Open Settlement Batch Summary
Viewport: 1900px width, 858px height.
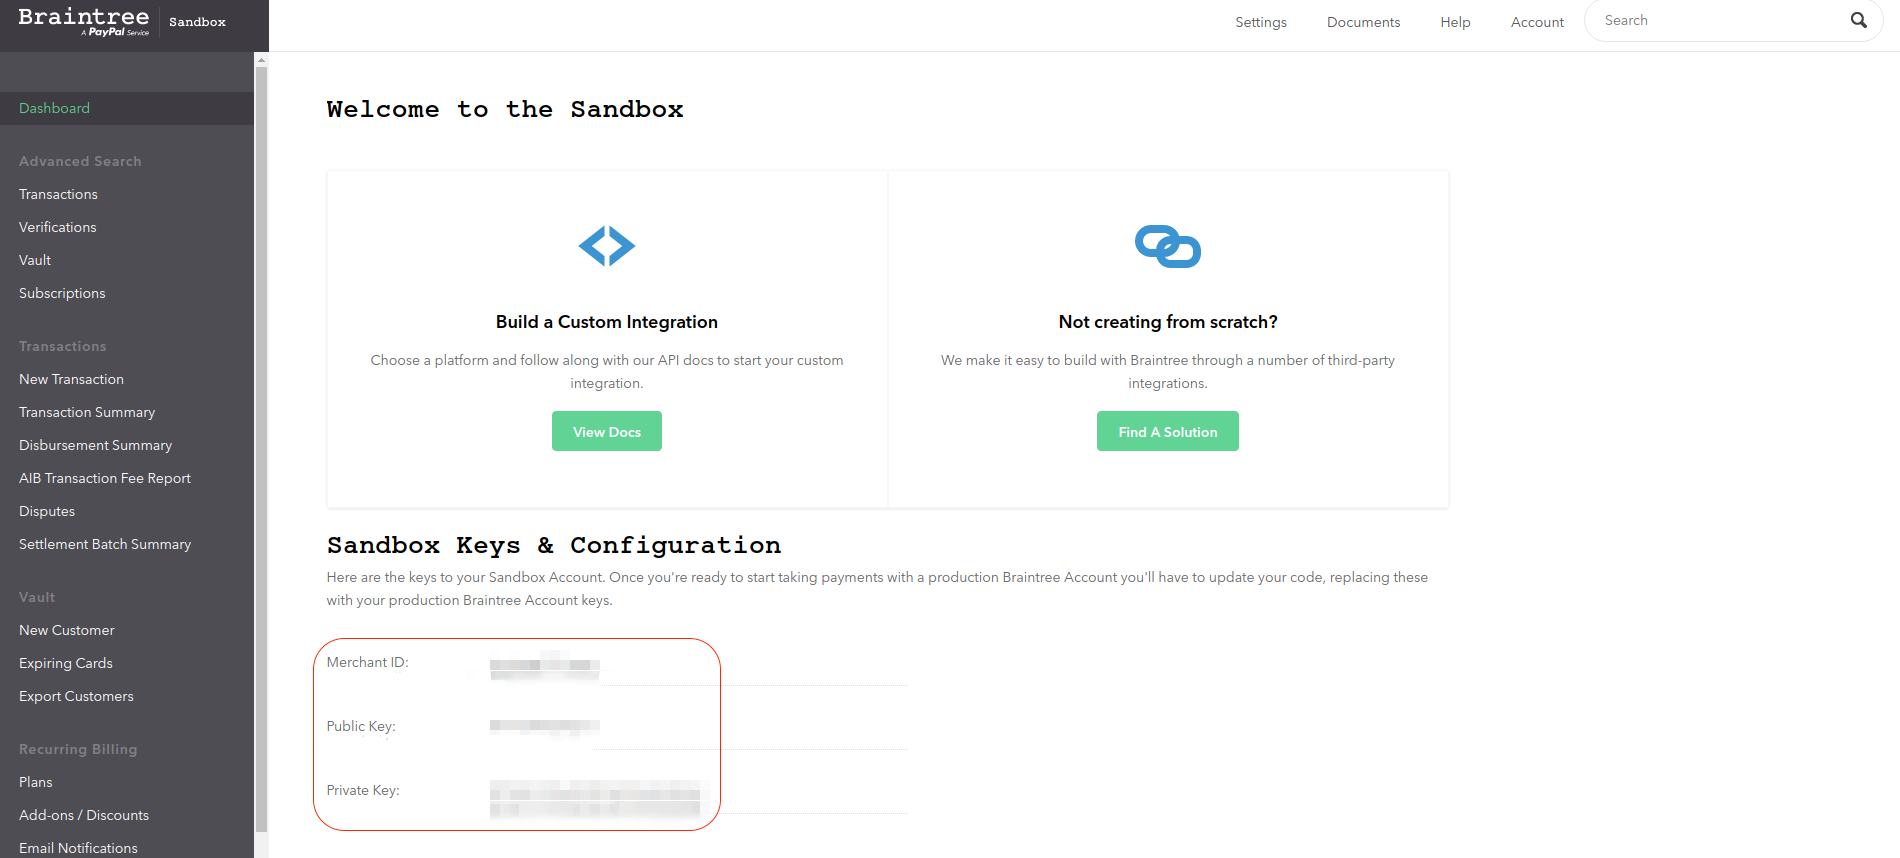tap(105, 544)
